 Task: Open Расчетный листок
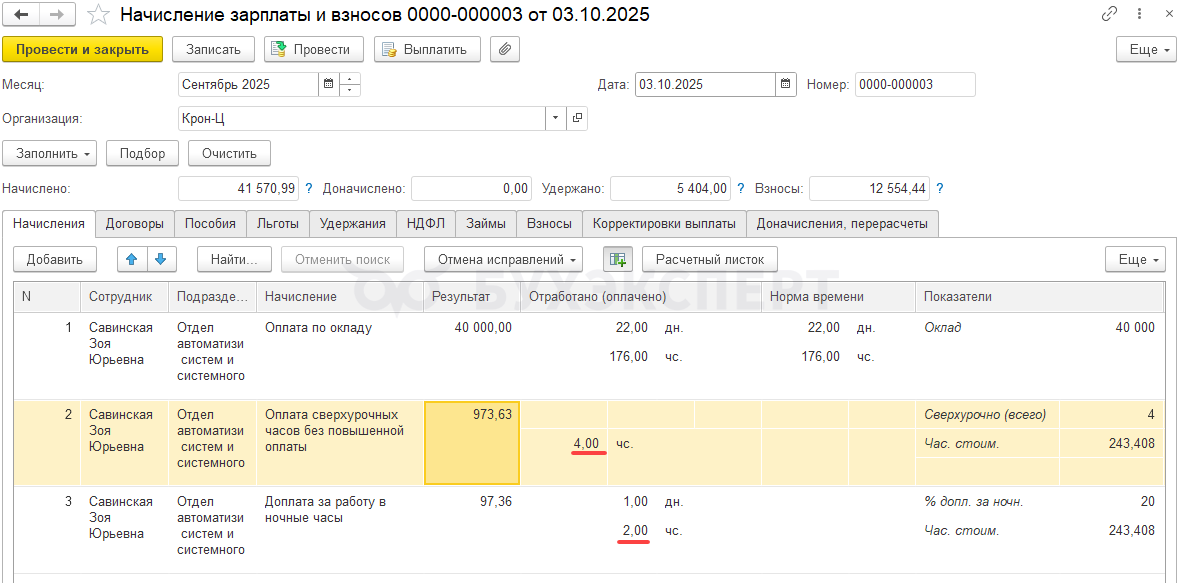(x=710, y=259)
